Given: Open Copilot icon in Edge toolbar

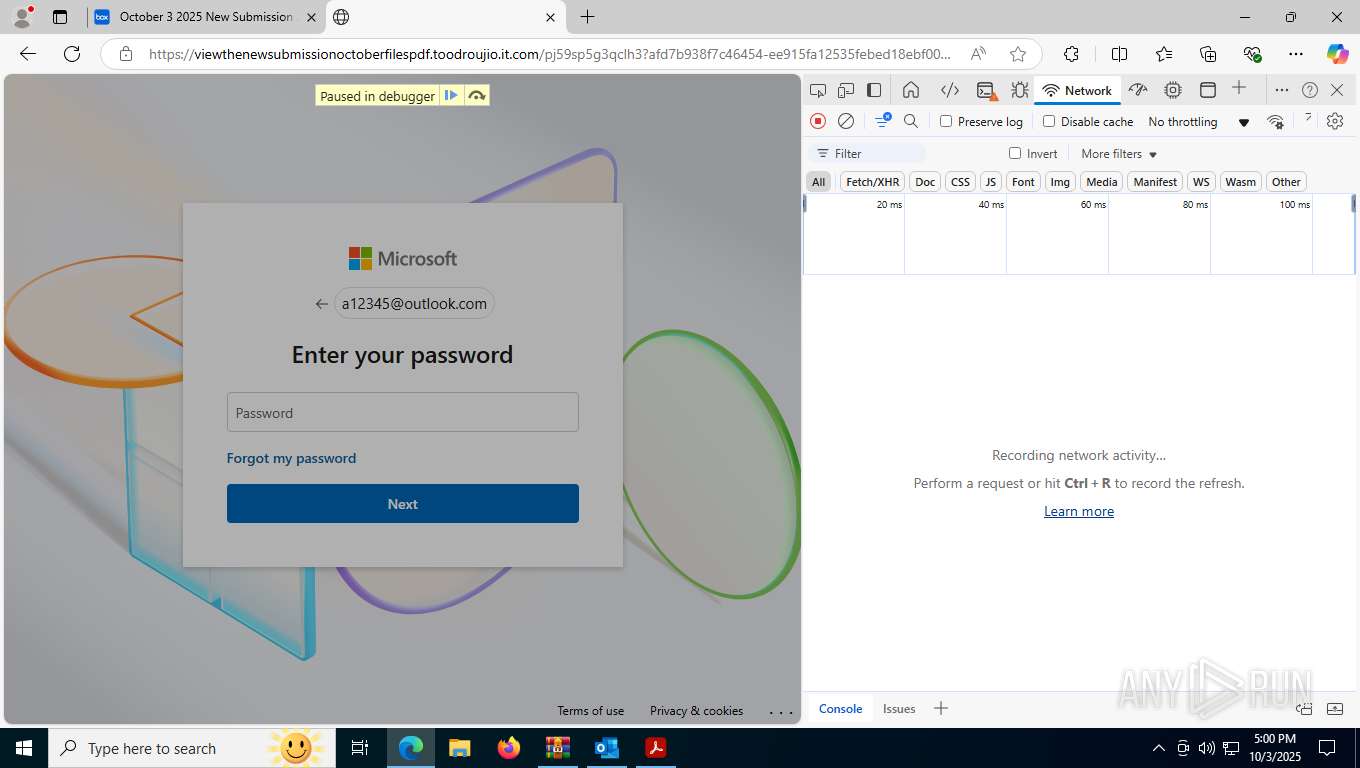Looking at the screenshot, I should point(1337,54).
